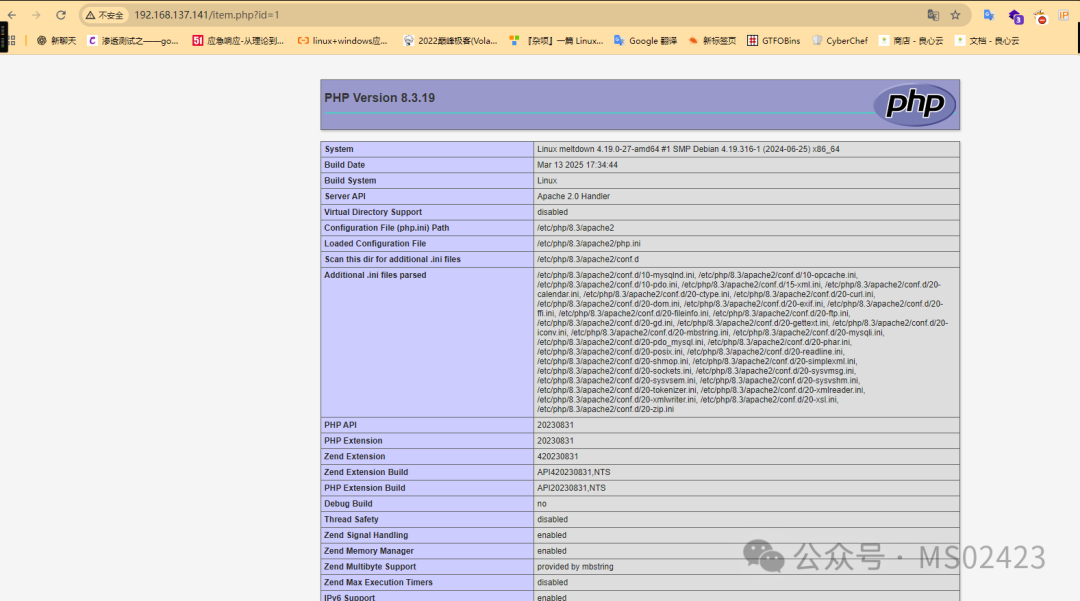This screenshot has width=1080, height=601.
Task: Click the blue translator extension icon
Action: 989,15
